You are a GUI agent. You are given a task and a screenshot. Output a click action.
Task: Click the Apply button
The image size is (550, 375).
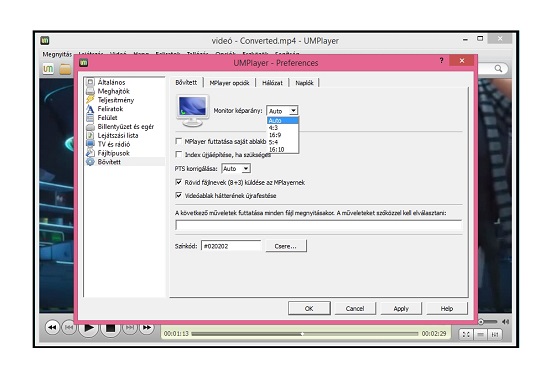coord(401,308)
